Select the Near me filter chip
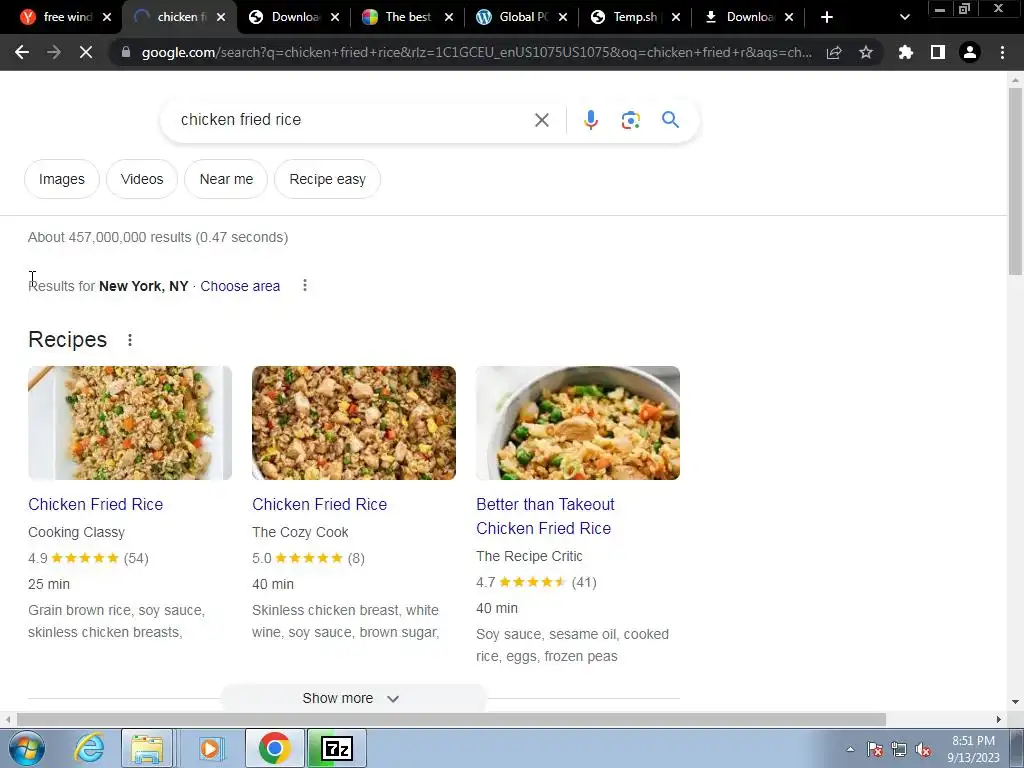1024x768 pixels. (x=226, y=179)
